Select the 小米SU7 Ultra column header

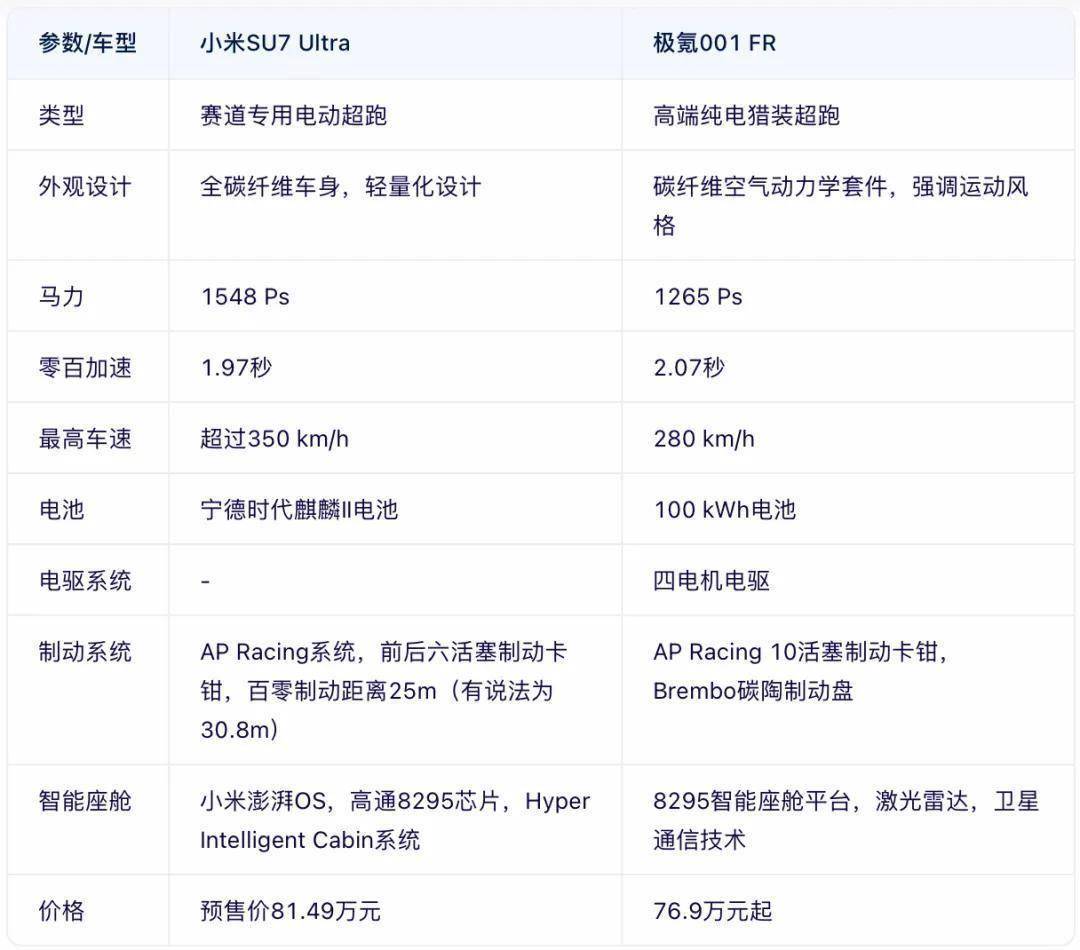click(275, 44)
